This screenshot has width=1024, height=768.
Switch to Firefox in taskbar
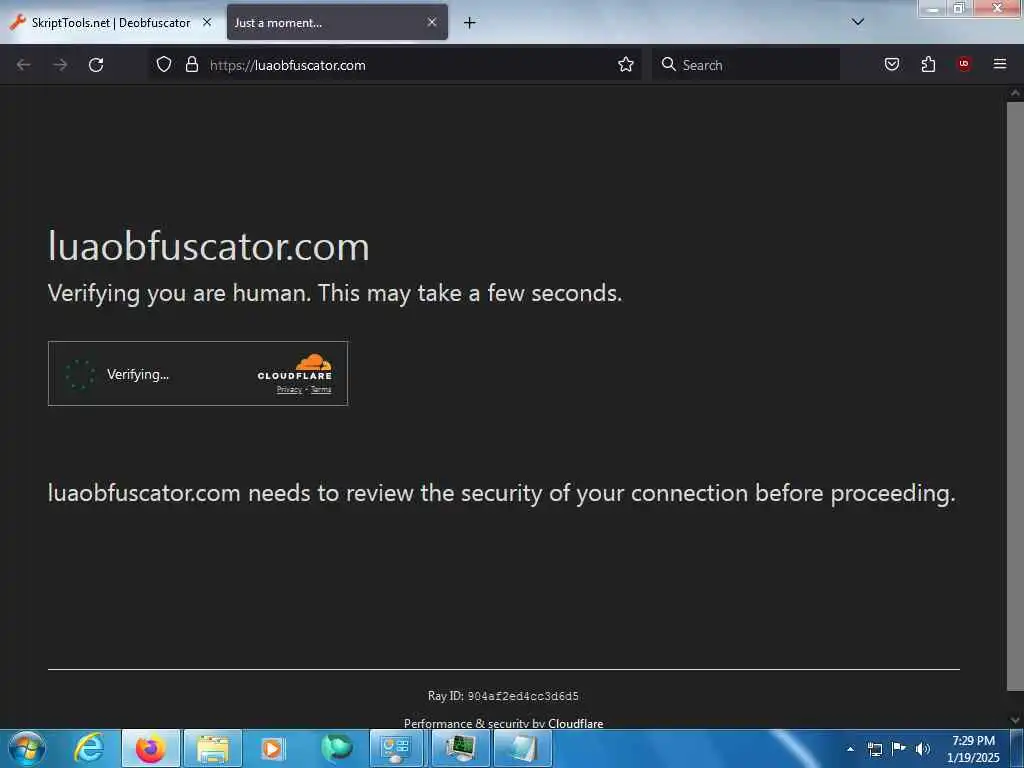pos(151,748)
